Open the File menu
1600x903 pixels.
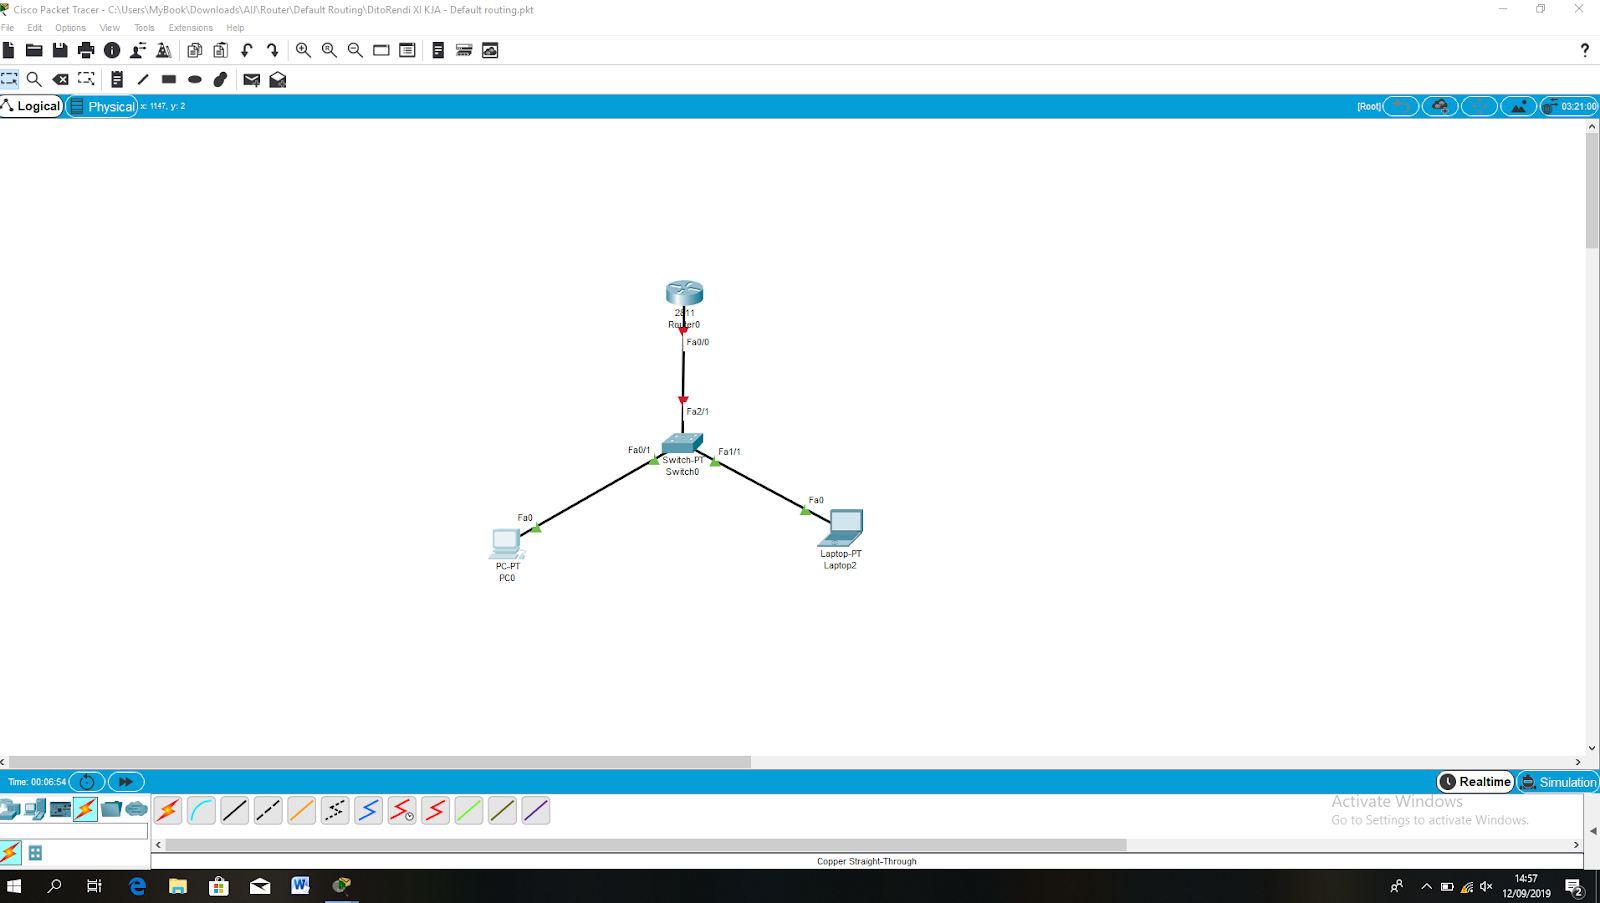(8, 27)
